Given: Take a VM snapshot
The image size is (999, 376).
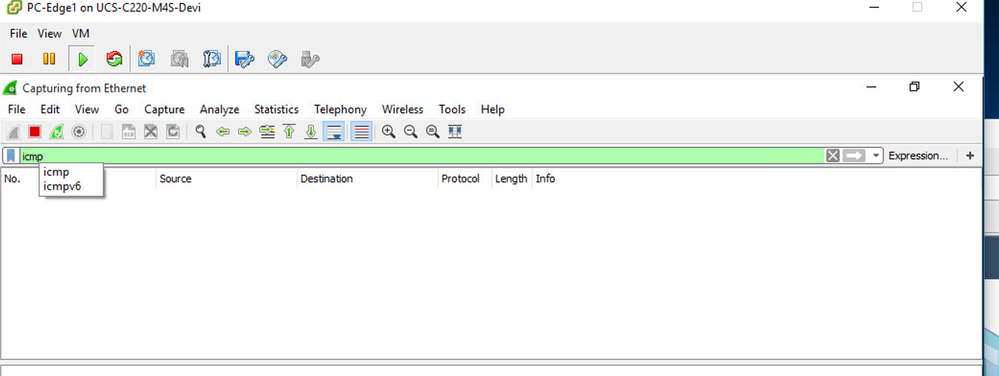Looking at the screenshot, I should coord(147,59).
